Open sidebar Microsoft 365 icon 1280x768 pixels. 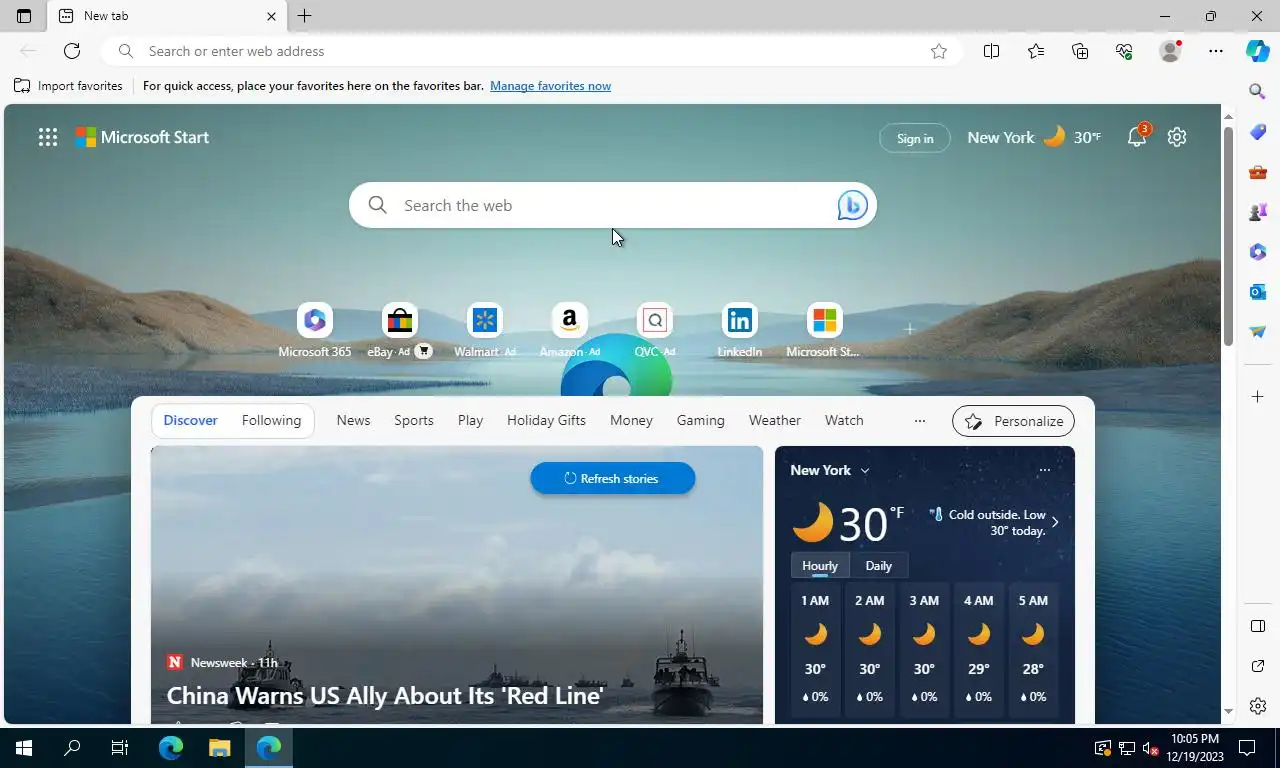pyautogui.click(x=1258, y=252)
